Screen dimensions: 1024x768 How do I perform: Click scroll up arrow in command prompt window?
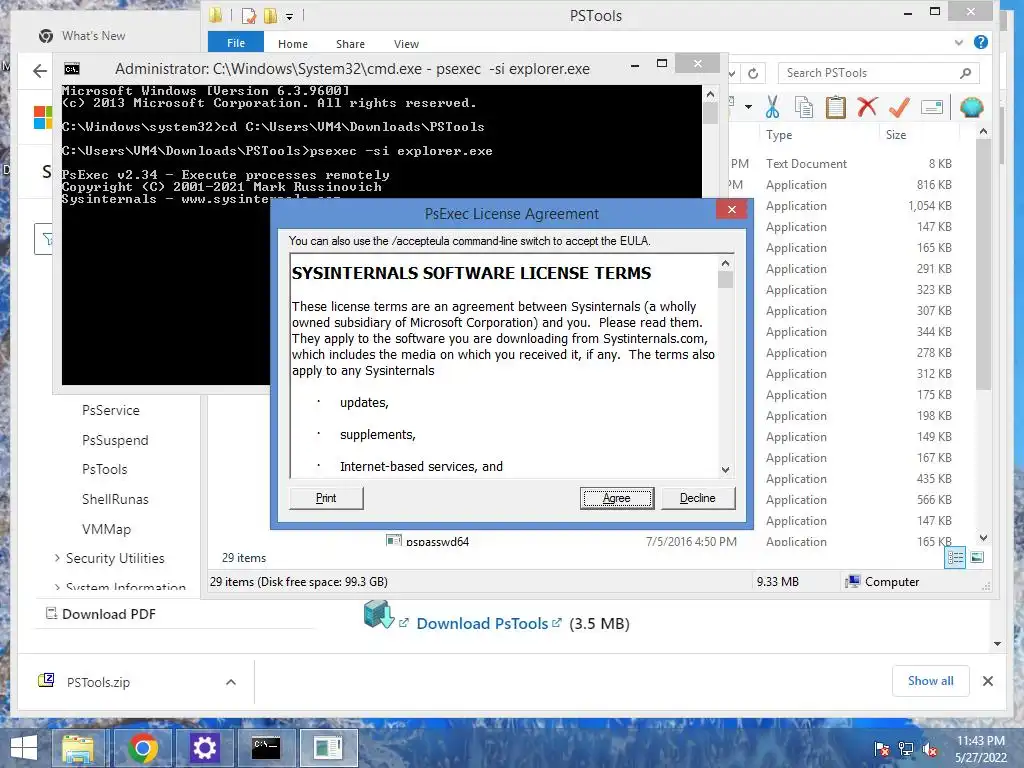[x=711, y=94]
